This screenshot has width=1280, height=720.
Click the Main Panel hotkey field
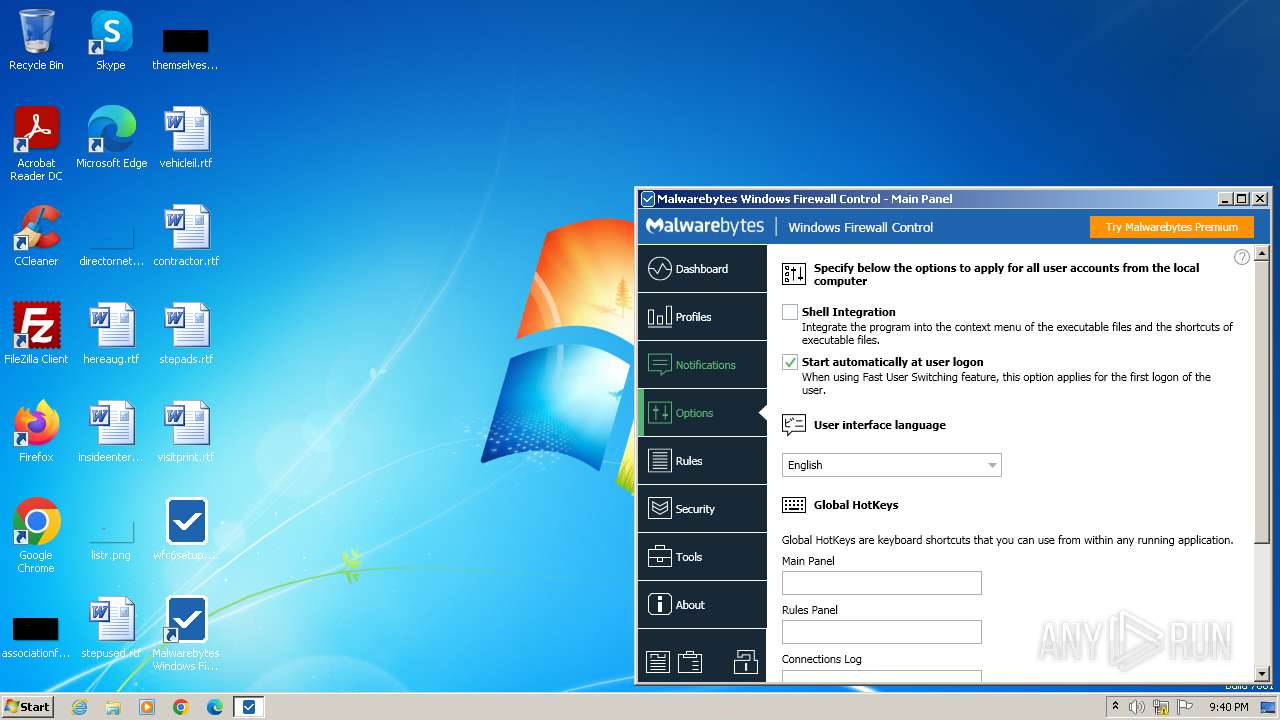(x=881, y=583)
